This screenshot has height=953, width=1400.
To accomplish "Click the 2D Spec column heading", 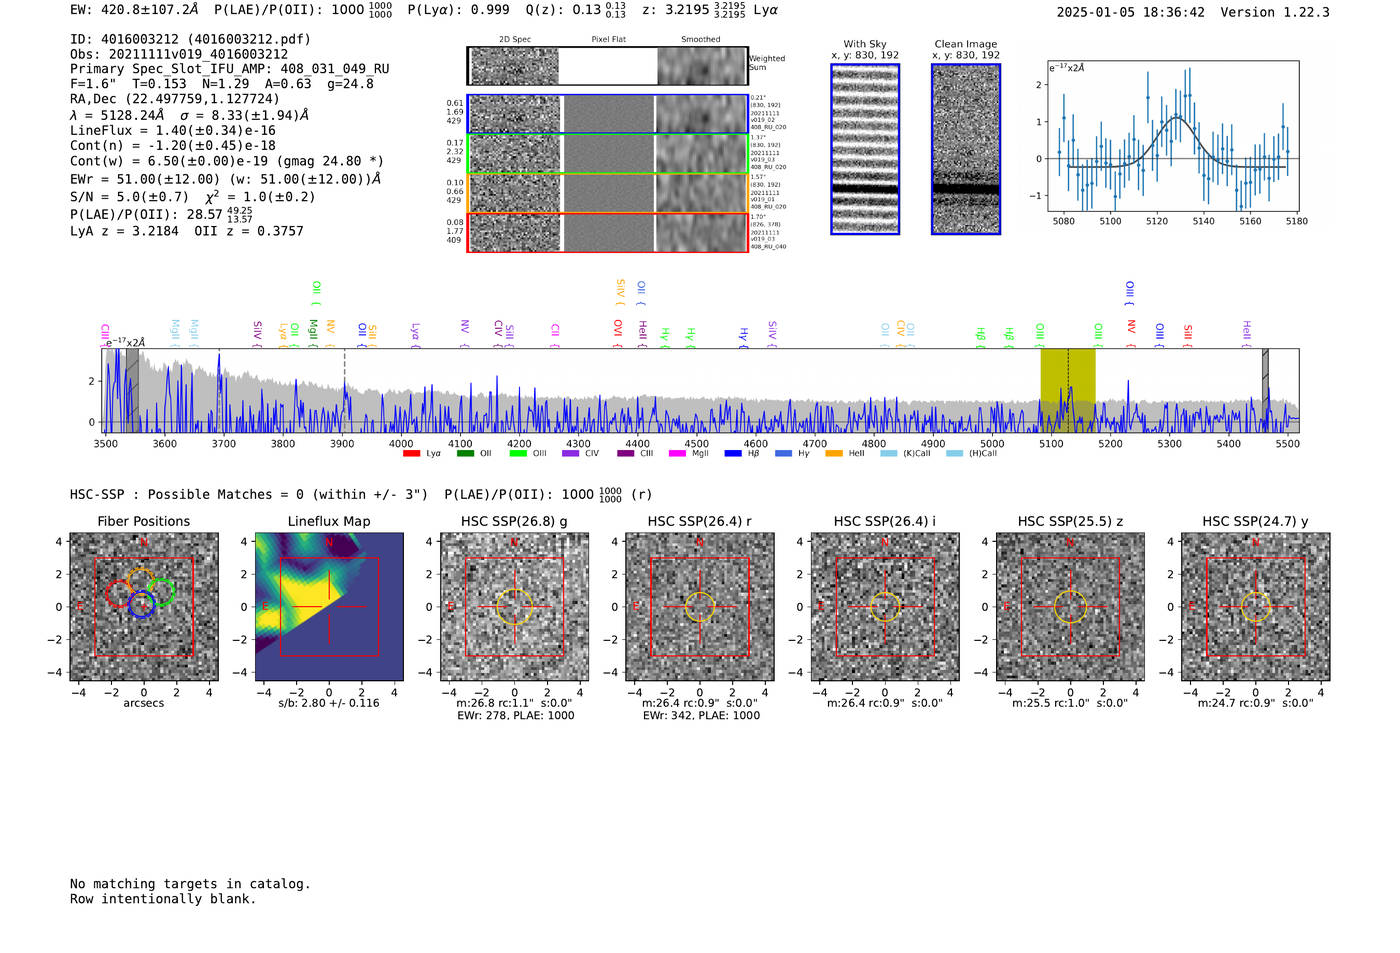I will click(515, 40).
